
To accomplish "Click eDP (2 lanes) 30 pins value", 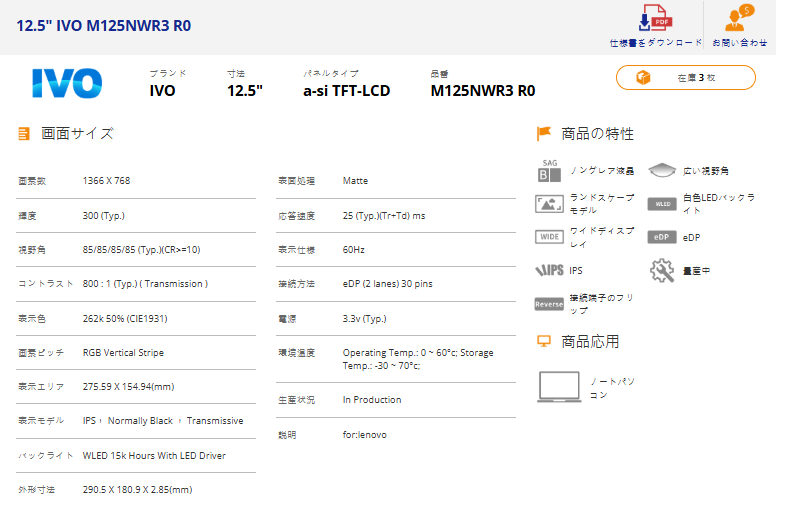I will tap(387, 284).
